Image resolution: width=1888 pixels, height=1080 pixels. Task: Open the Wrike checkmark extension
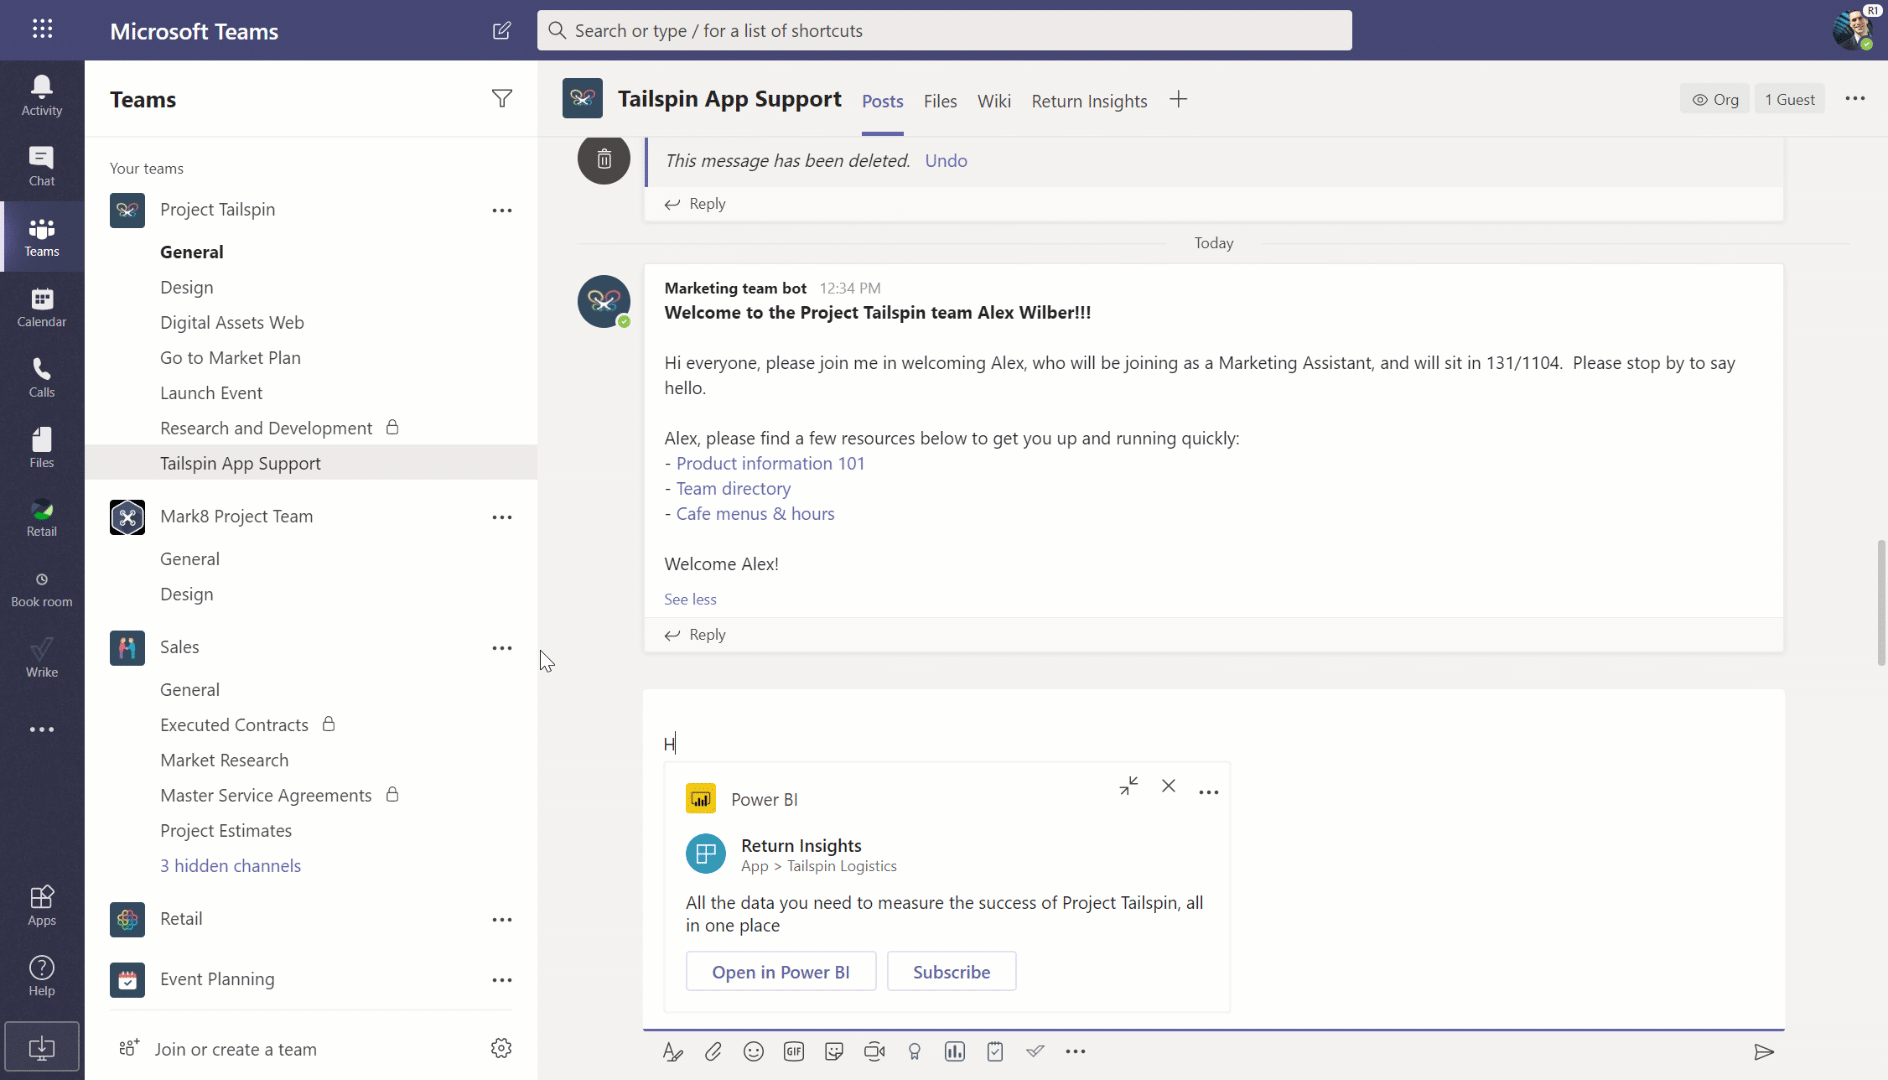1035,1051
